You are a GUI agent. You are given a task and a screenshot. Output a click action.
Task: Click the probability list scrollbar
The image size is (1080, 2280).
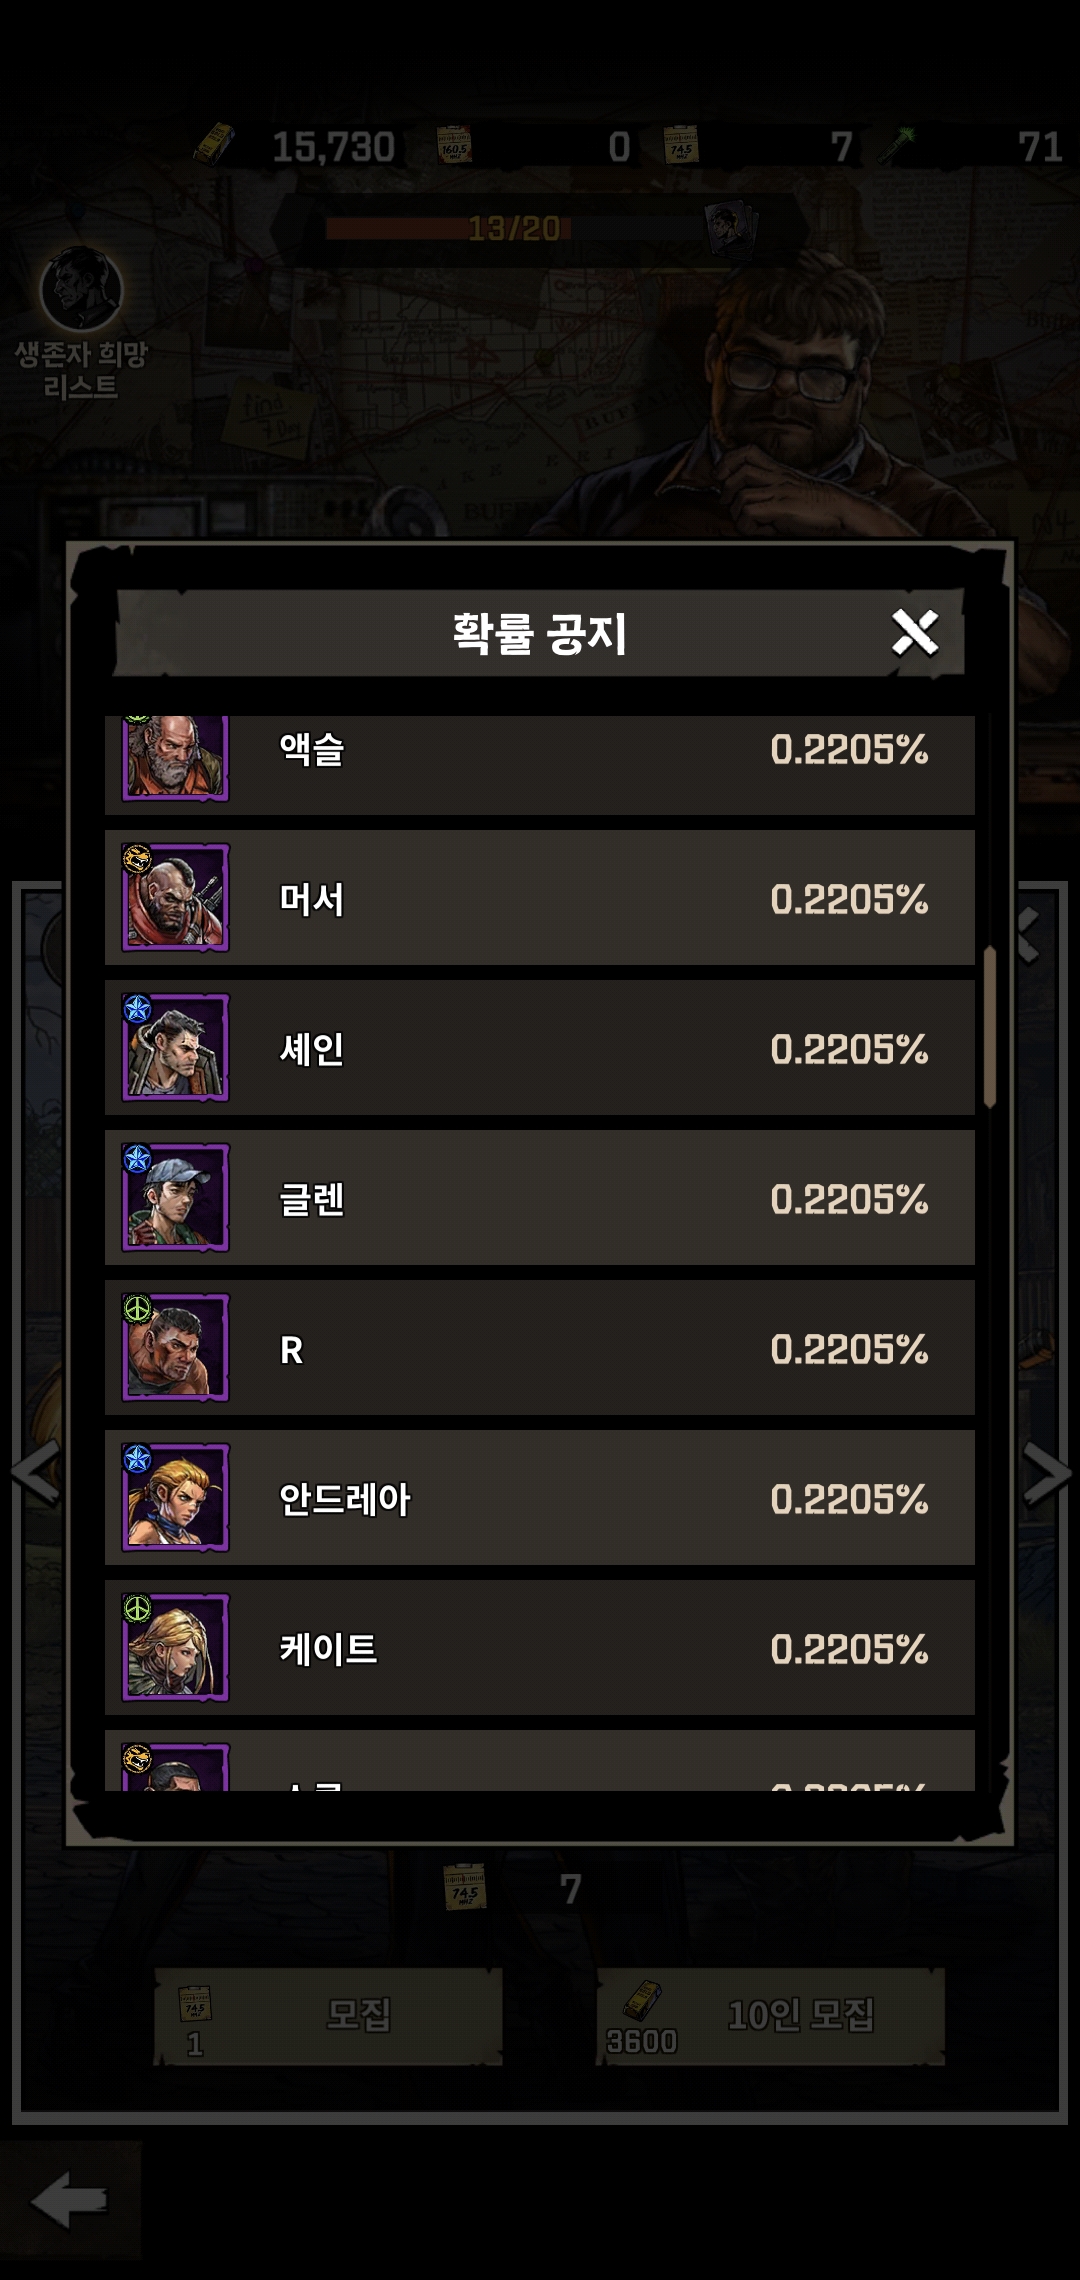pyautogui.click(x=990, y=1027)
